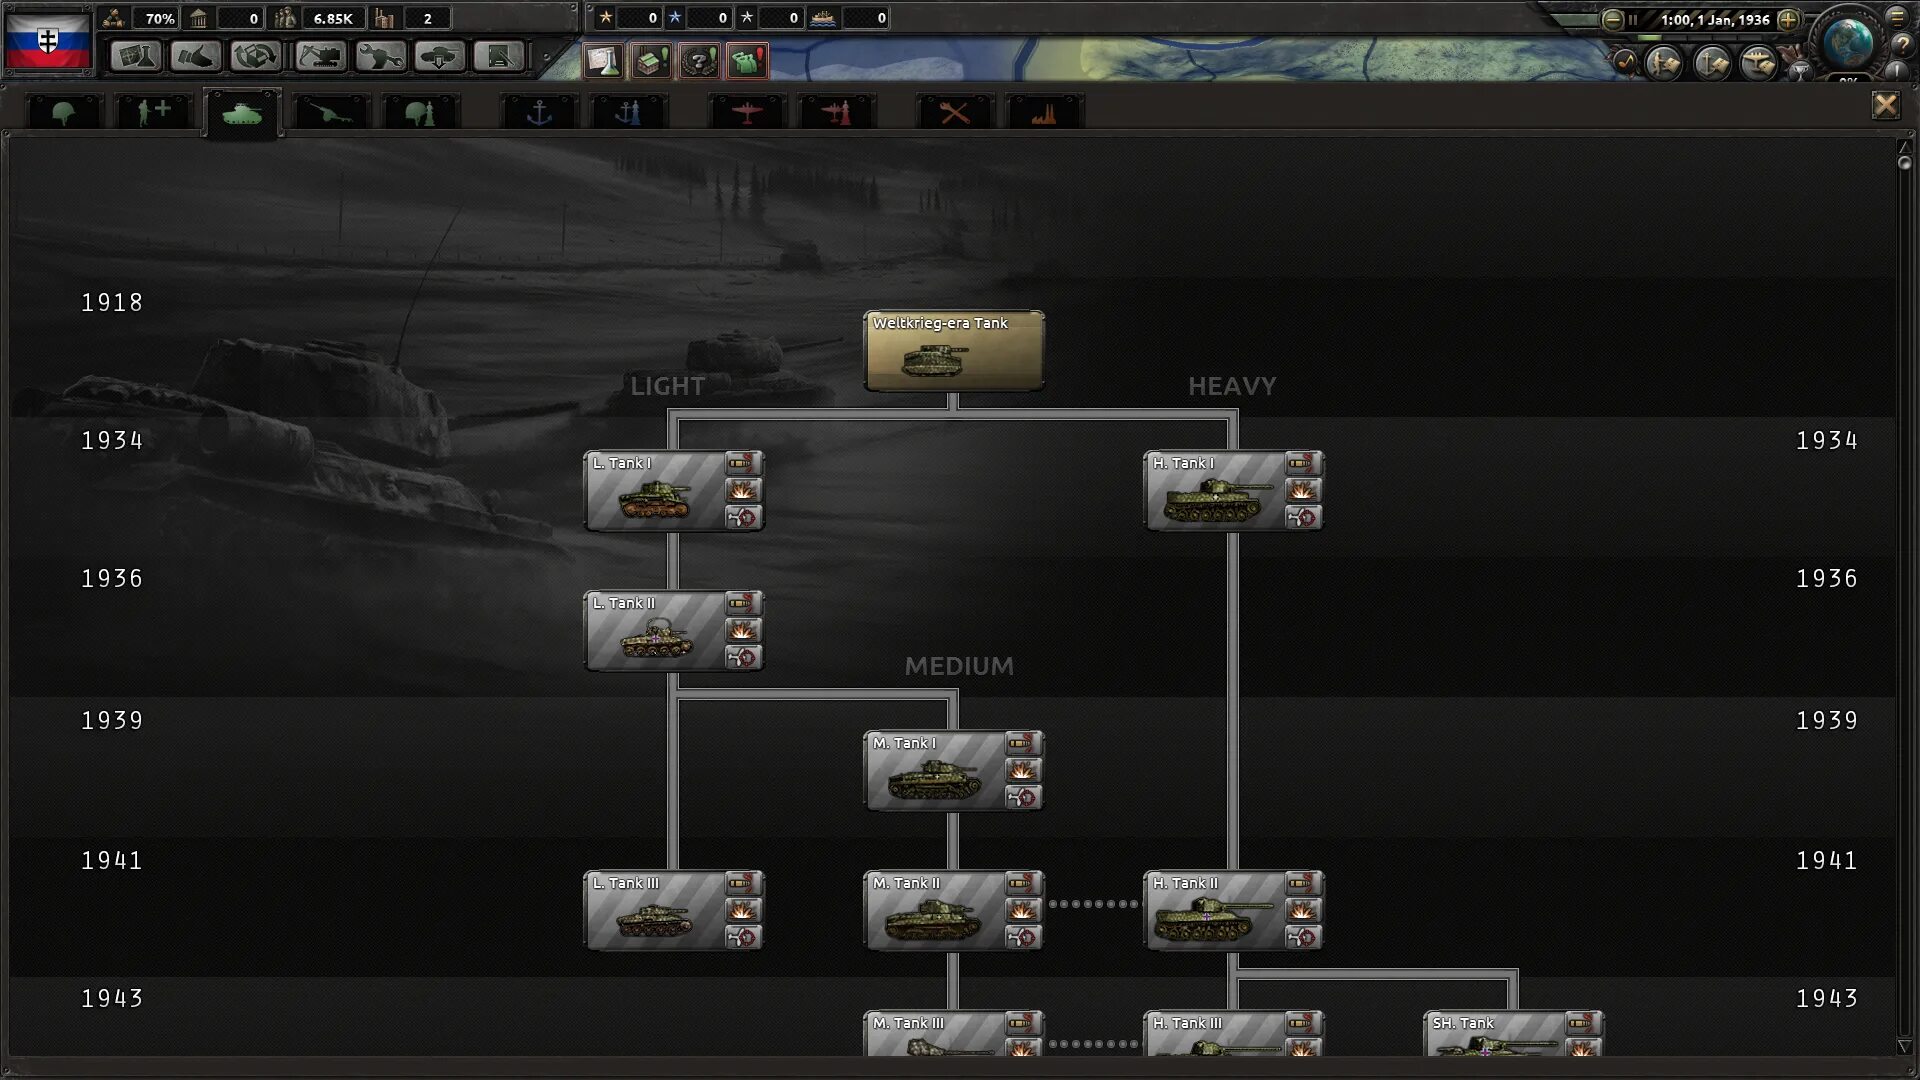Open the Production wrench button

pyautogui.click(x=380, y=56)
